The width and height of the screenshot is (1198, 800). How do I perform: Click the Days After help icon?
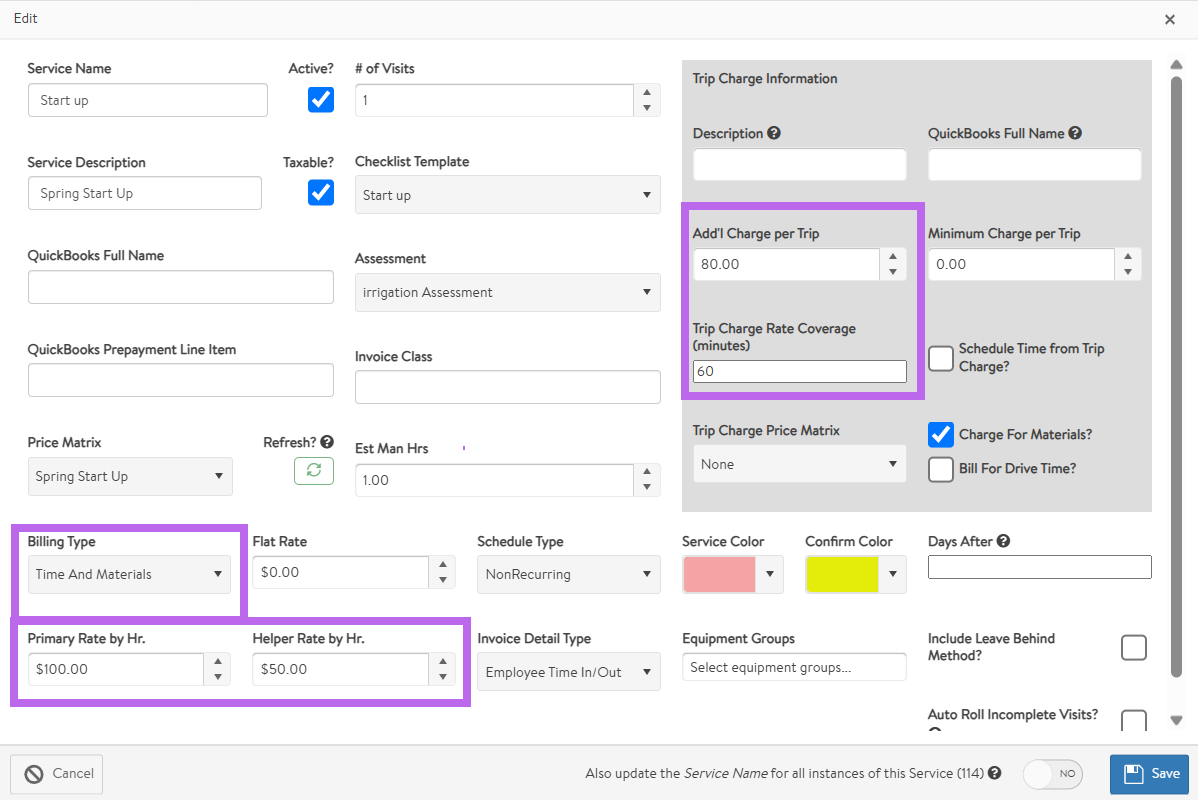coord(1003,541)
